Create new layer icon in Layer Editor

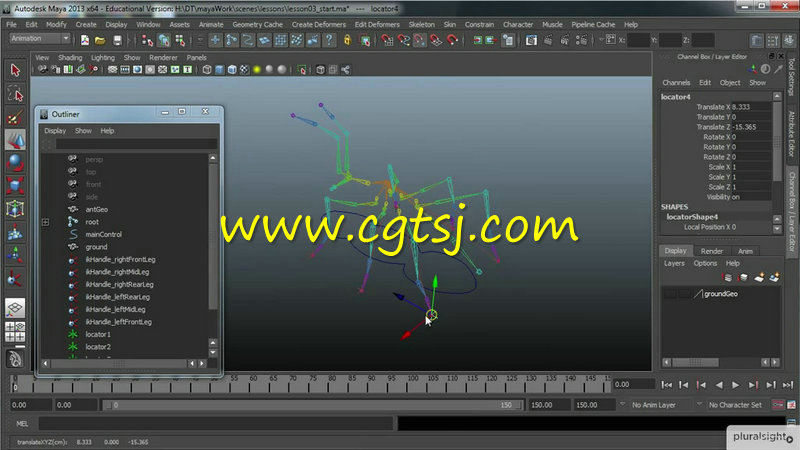[x=759, y=277]
